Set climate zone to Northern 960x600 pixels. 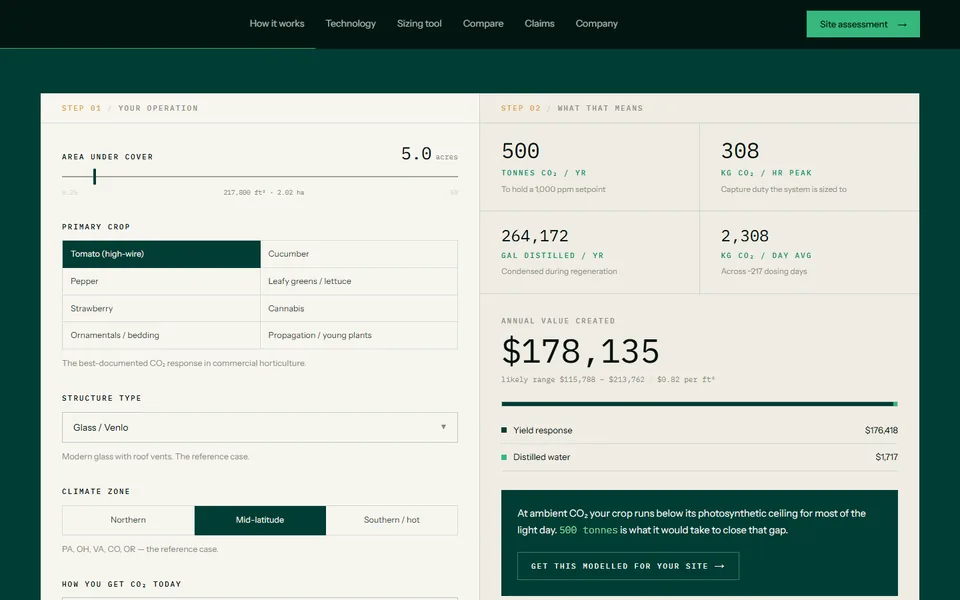(128, 520)
